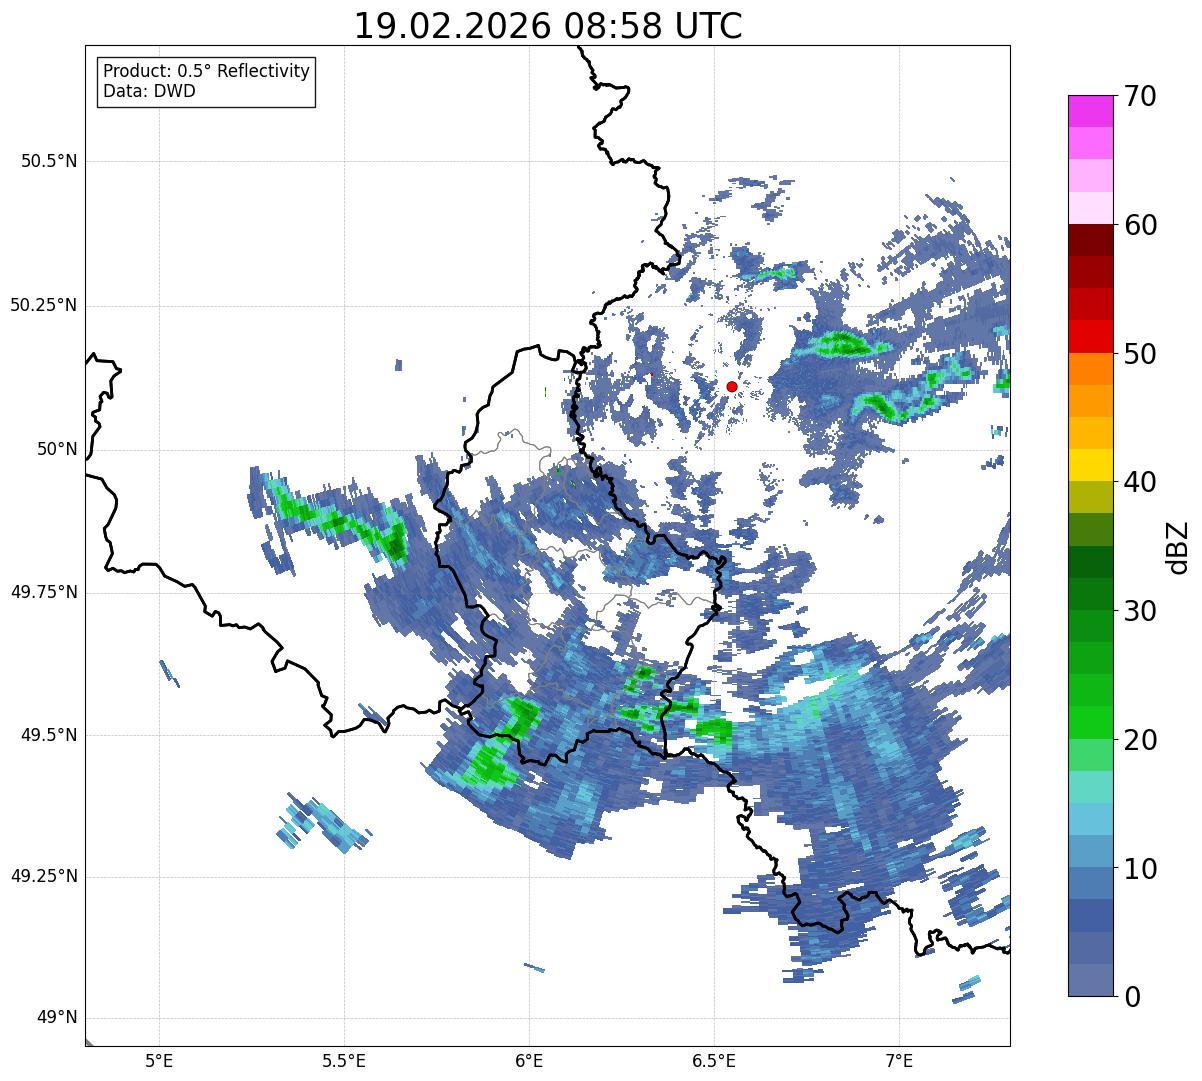Screen dimensions: 1202x1081
Task: Click the colorbar tick label 30
Action: pos(1140,611)
